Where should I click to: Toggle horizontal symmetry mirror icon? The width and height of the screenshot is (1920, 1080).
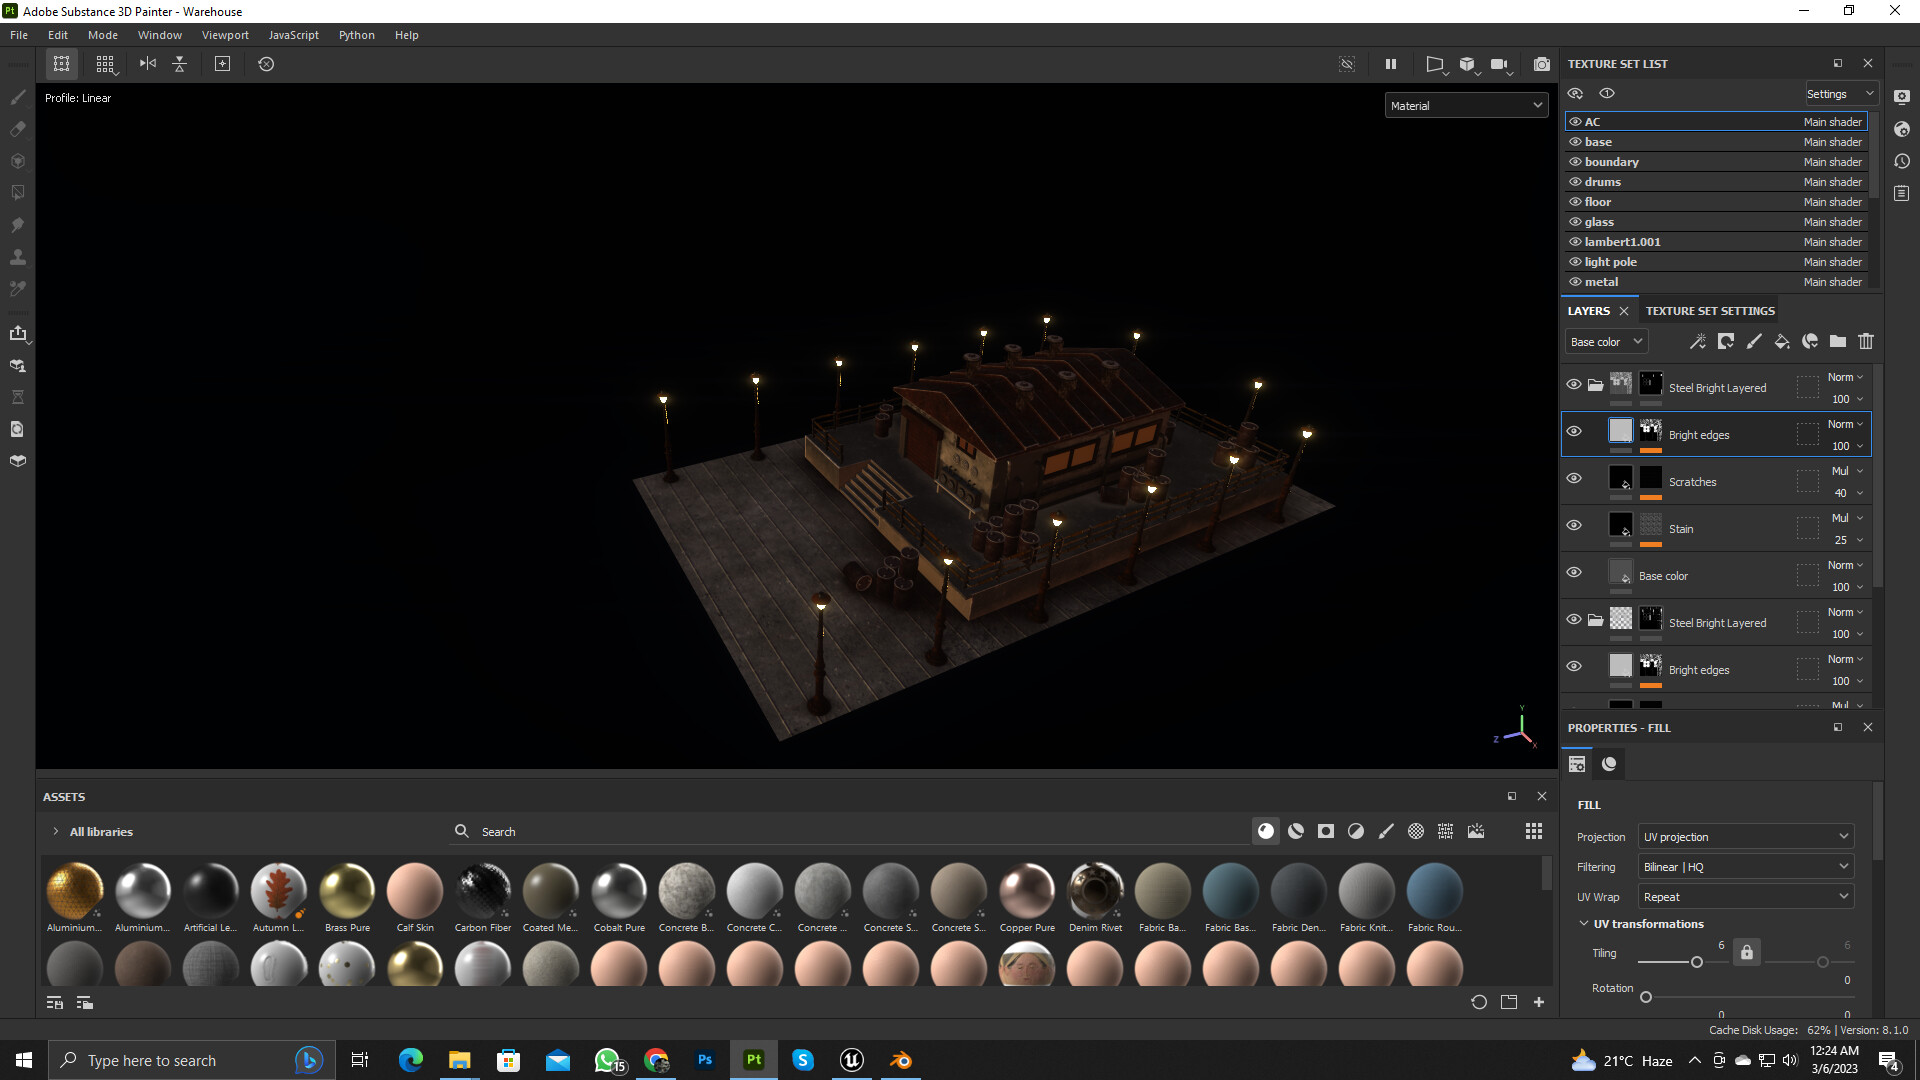coord(148,64)
